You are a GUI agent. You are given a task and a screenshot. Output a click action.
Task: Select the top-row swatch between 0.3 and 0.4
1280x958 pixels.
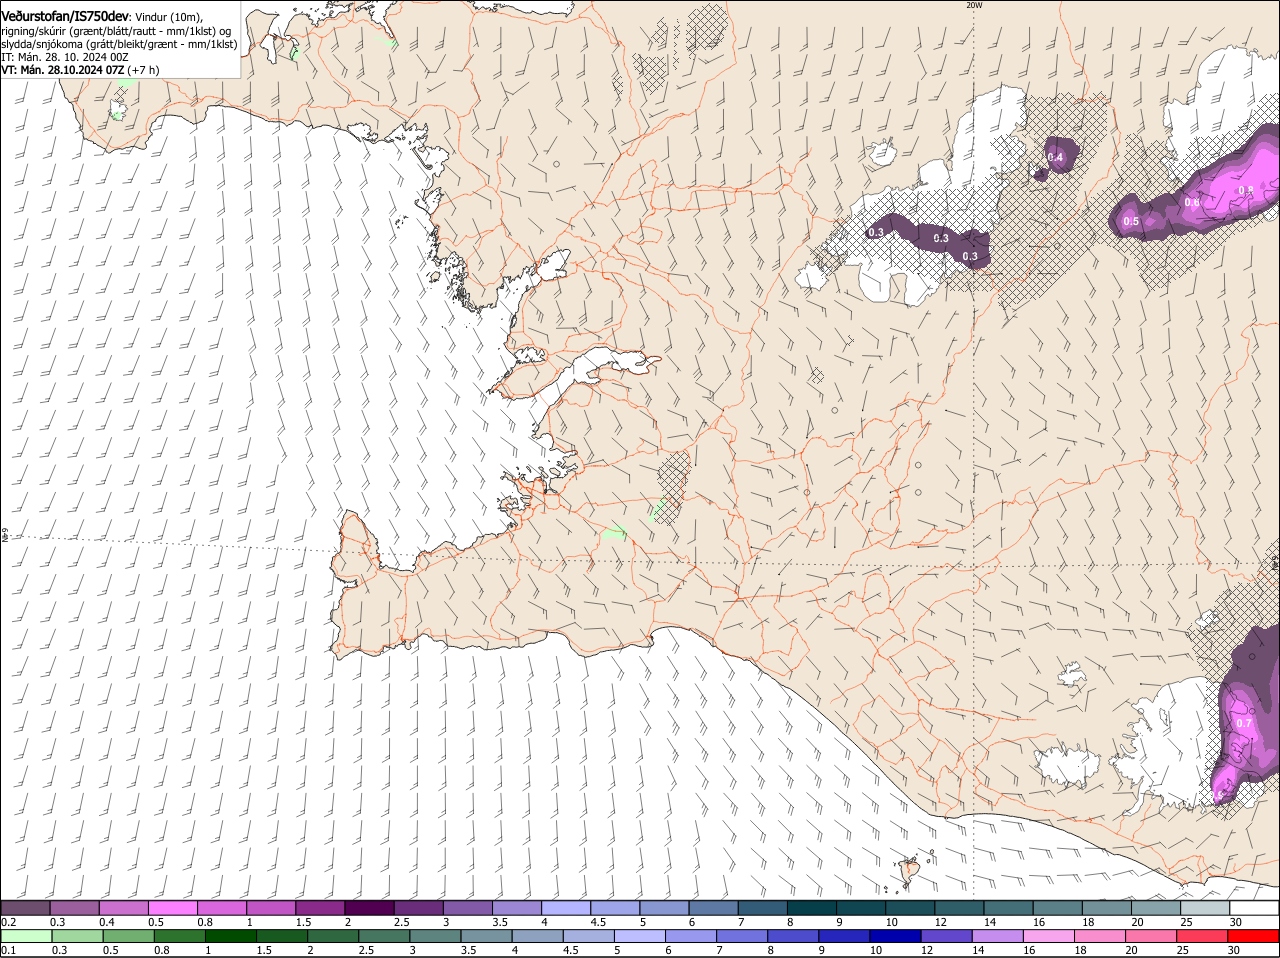(x=74, y=907)
